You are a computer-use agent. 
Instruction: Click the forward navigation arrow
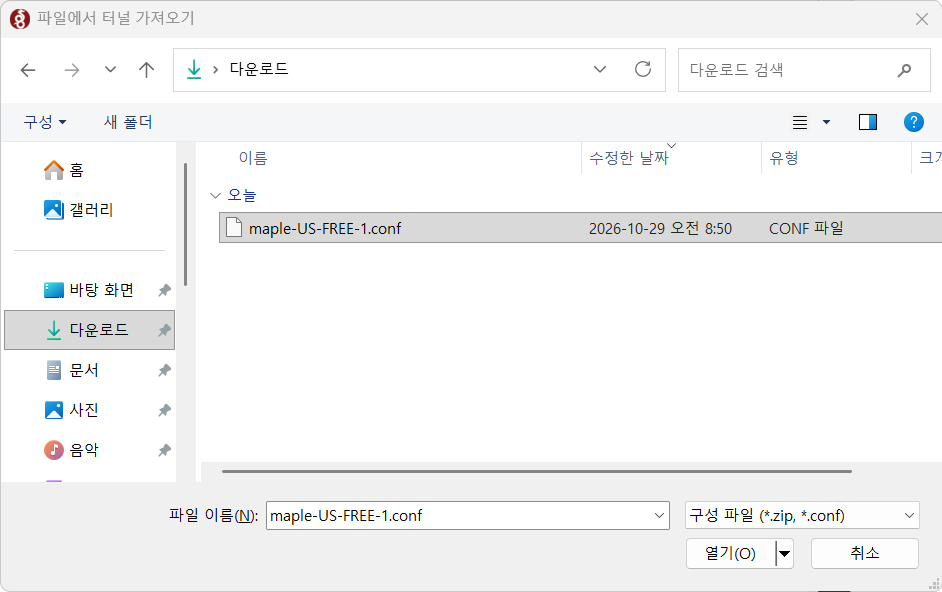[71, 70]
